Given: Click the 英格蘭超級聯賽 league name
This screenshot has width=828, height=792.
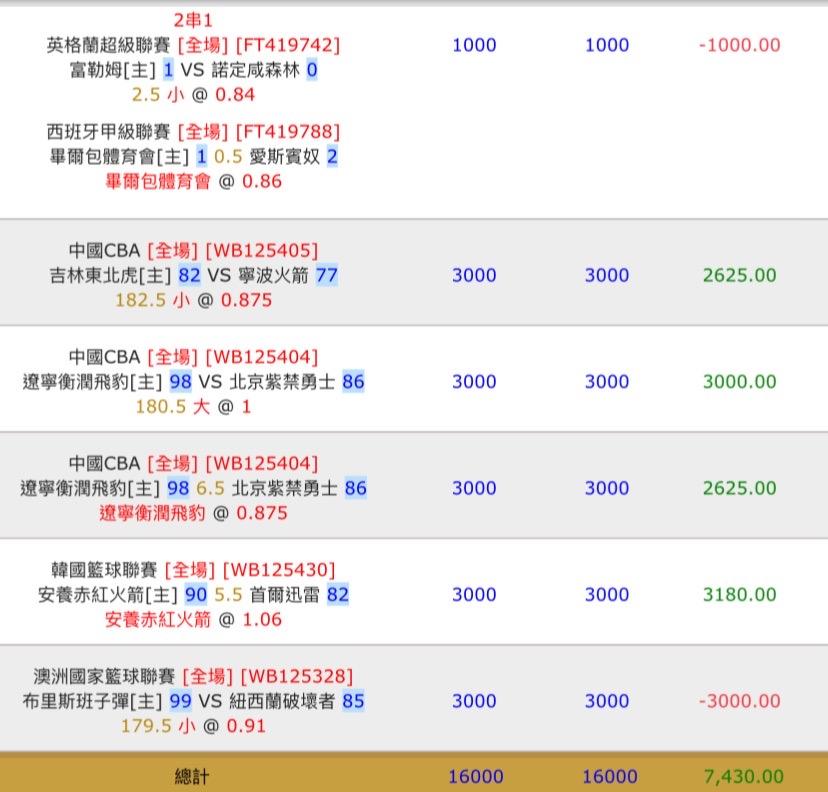Looking at the screenshot, I should pos(109,45).
